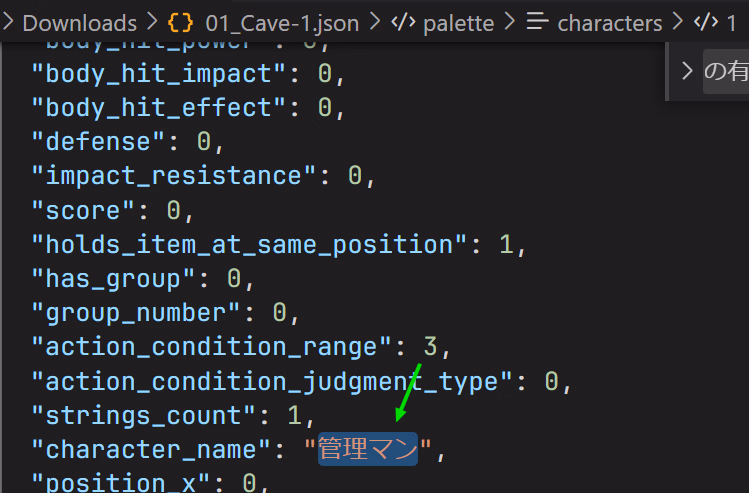This screenshot has height=493, width=749.
Task: Click the "holds_item_at_same_position" key
Action: click(x=250, y=244)
